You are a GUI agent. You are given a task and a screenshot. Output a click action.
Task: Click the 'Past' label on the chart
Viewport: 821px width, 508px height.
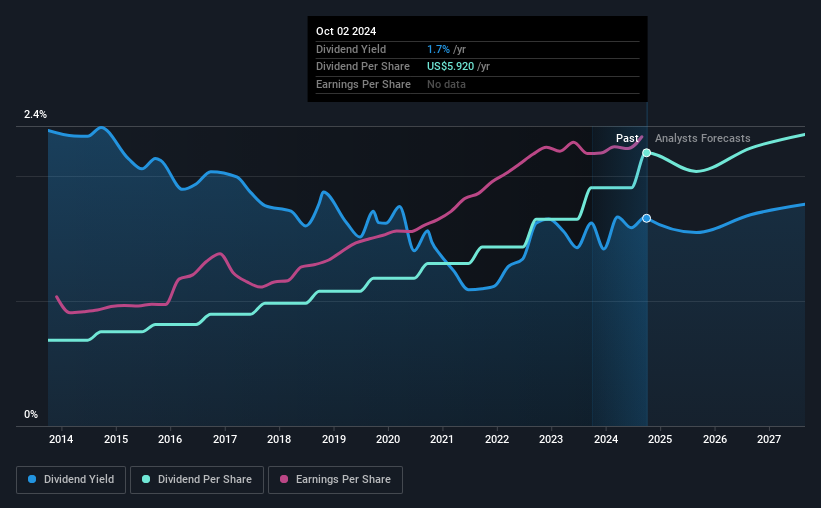tap(627, 138)
